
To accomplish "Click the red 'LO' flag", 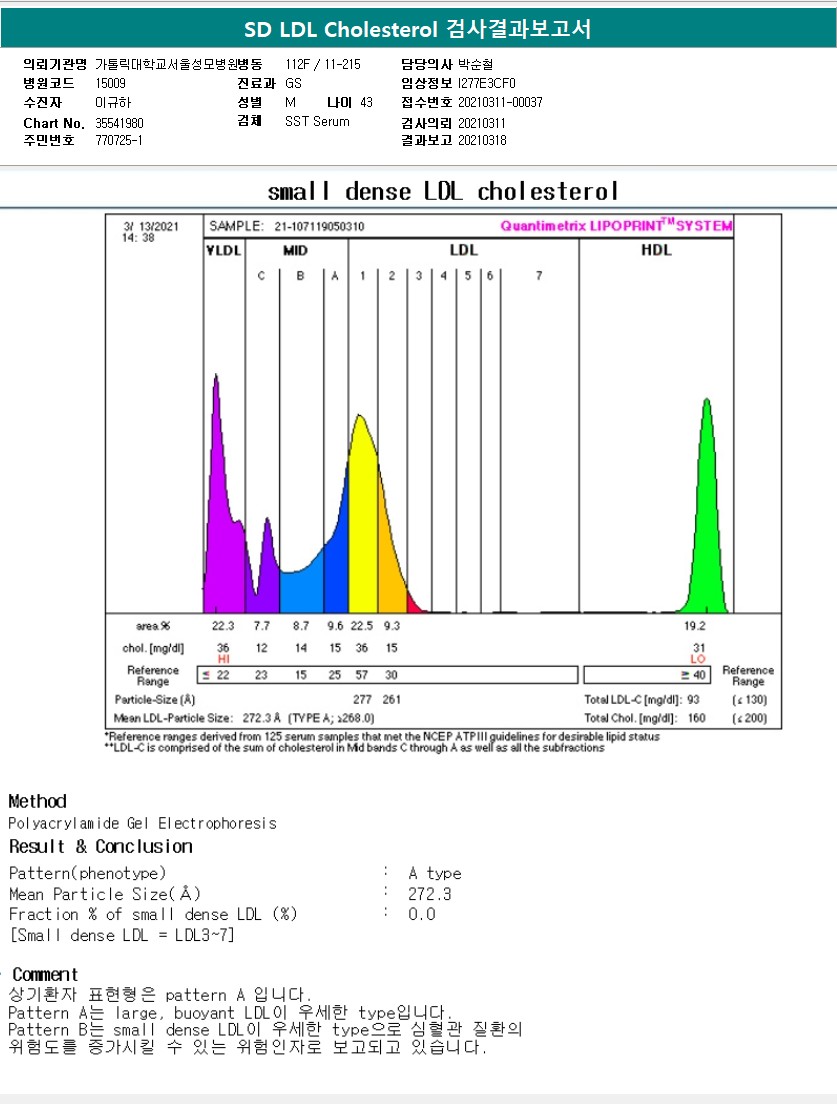I will tap(698, 659).
